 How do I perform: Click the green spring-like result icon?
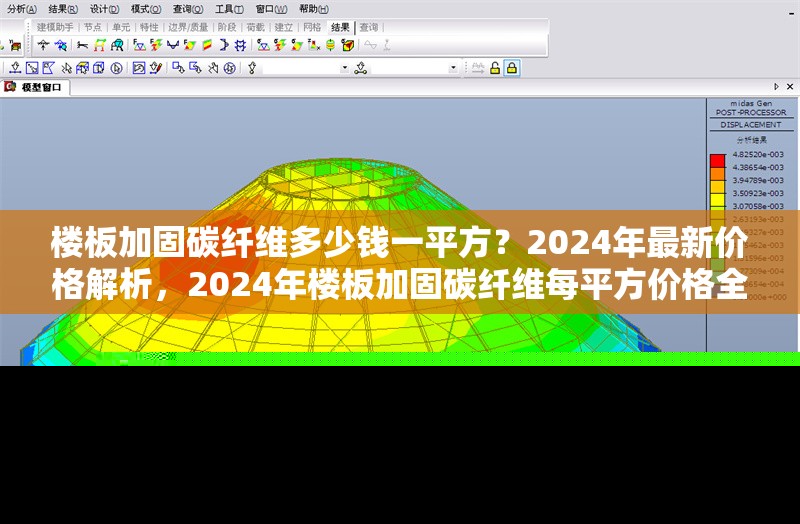pyautogui.click(x=331, y=45)
